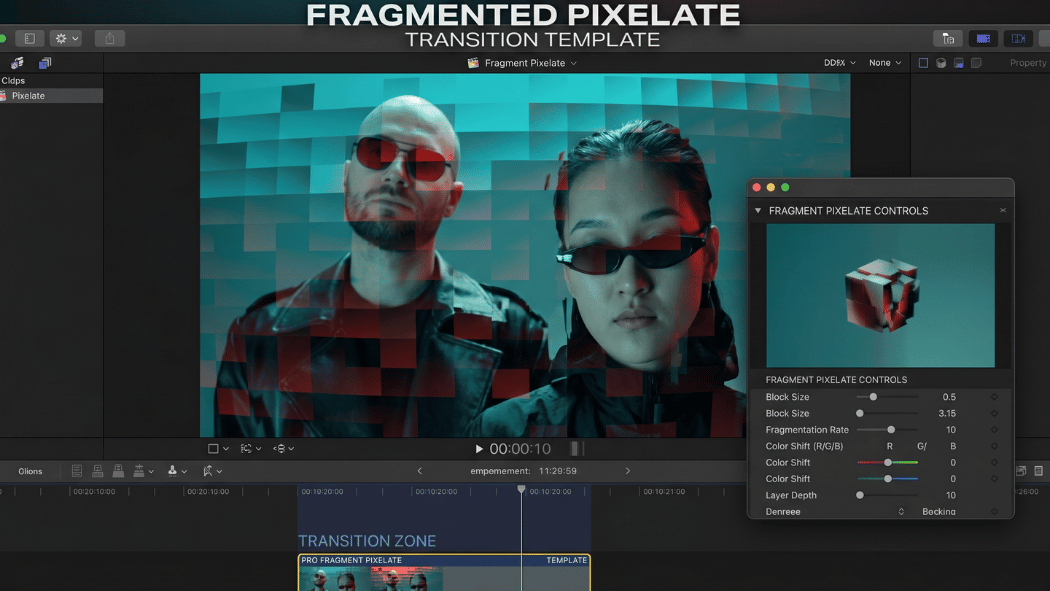This screenshot has height=591, width=1050.
Task: Toggle keyframe diamond for first Block Size
Action: point(994,397)
